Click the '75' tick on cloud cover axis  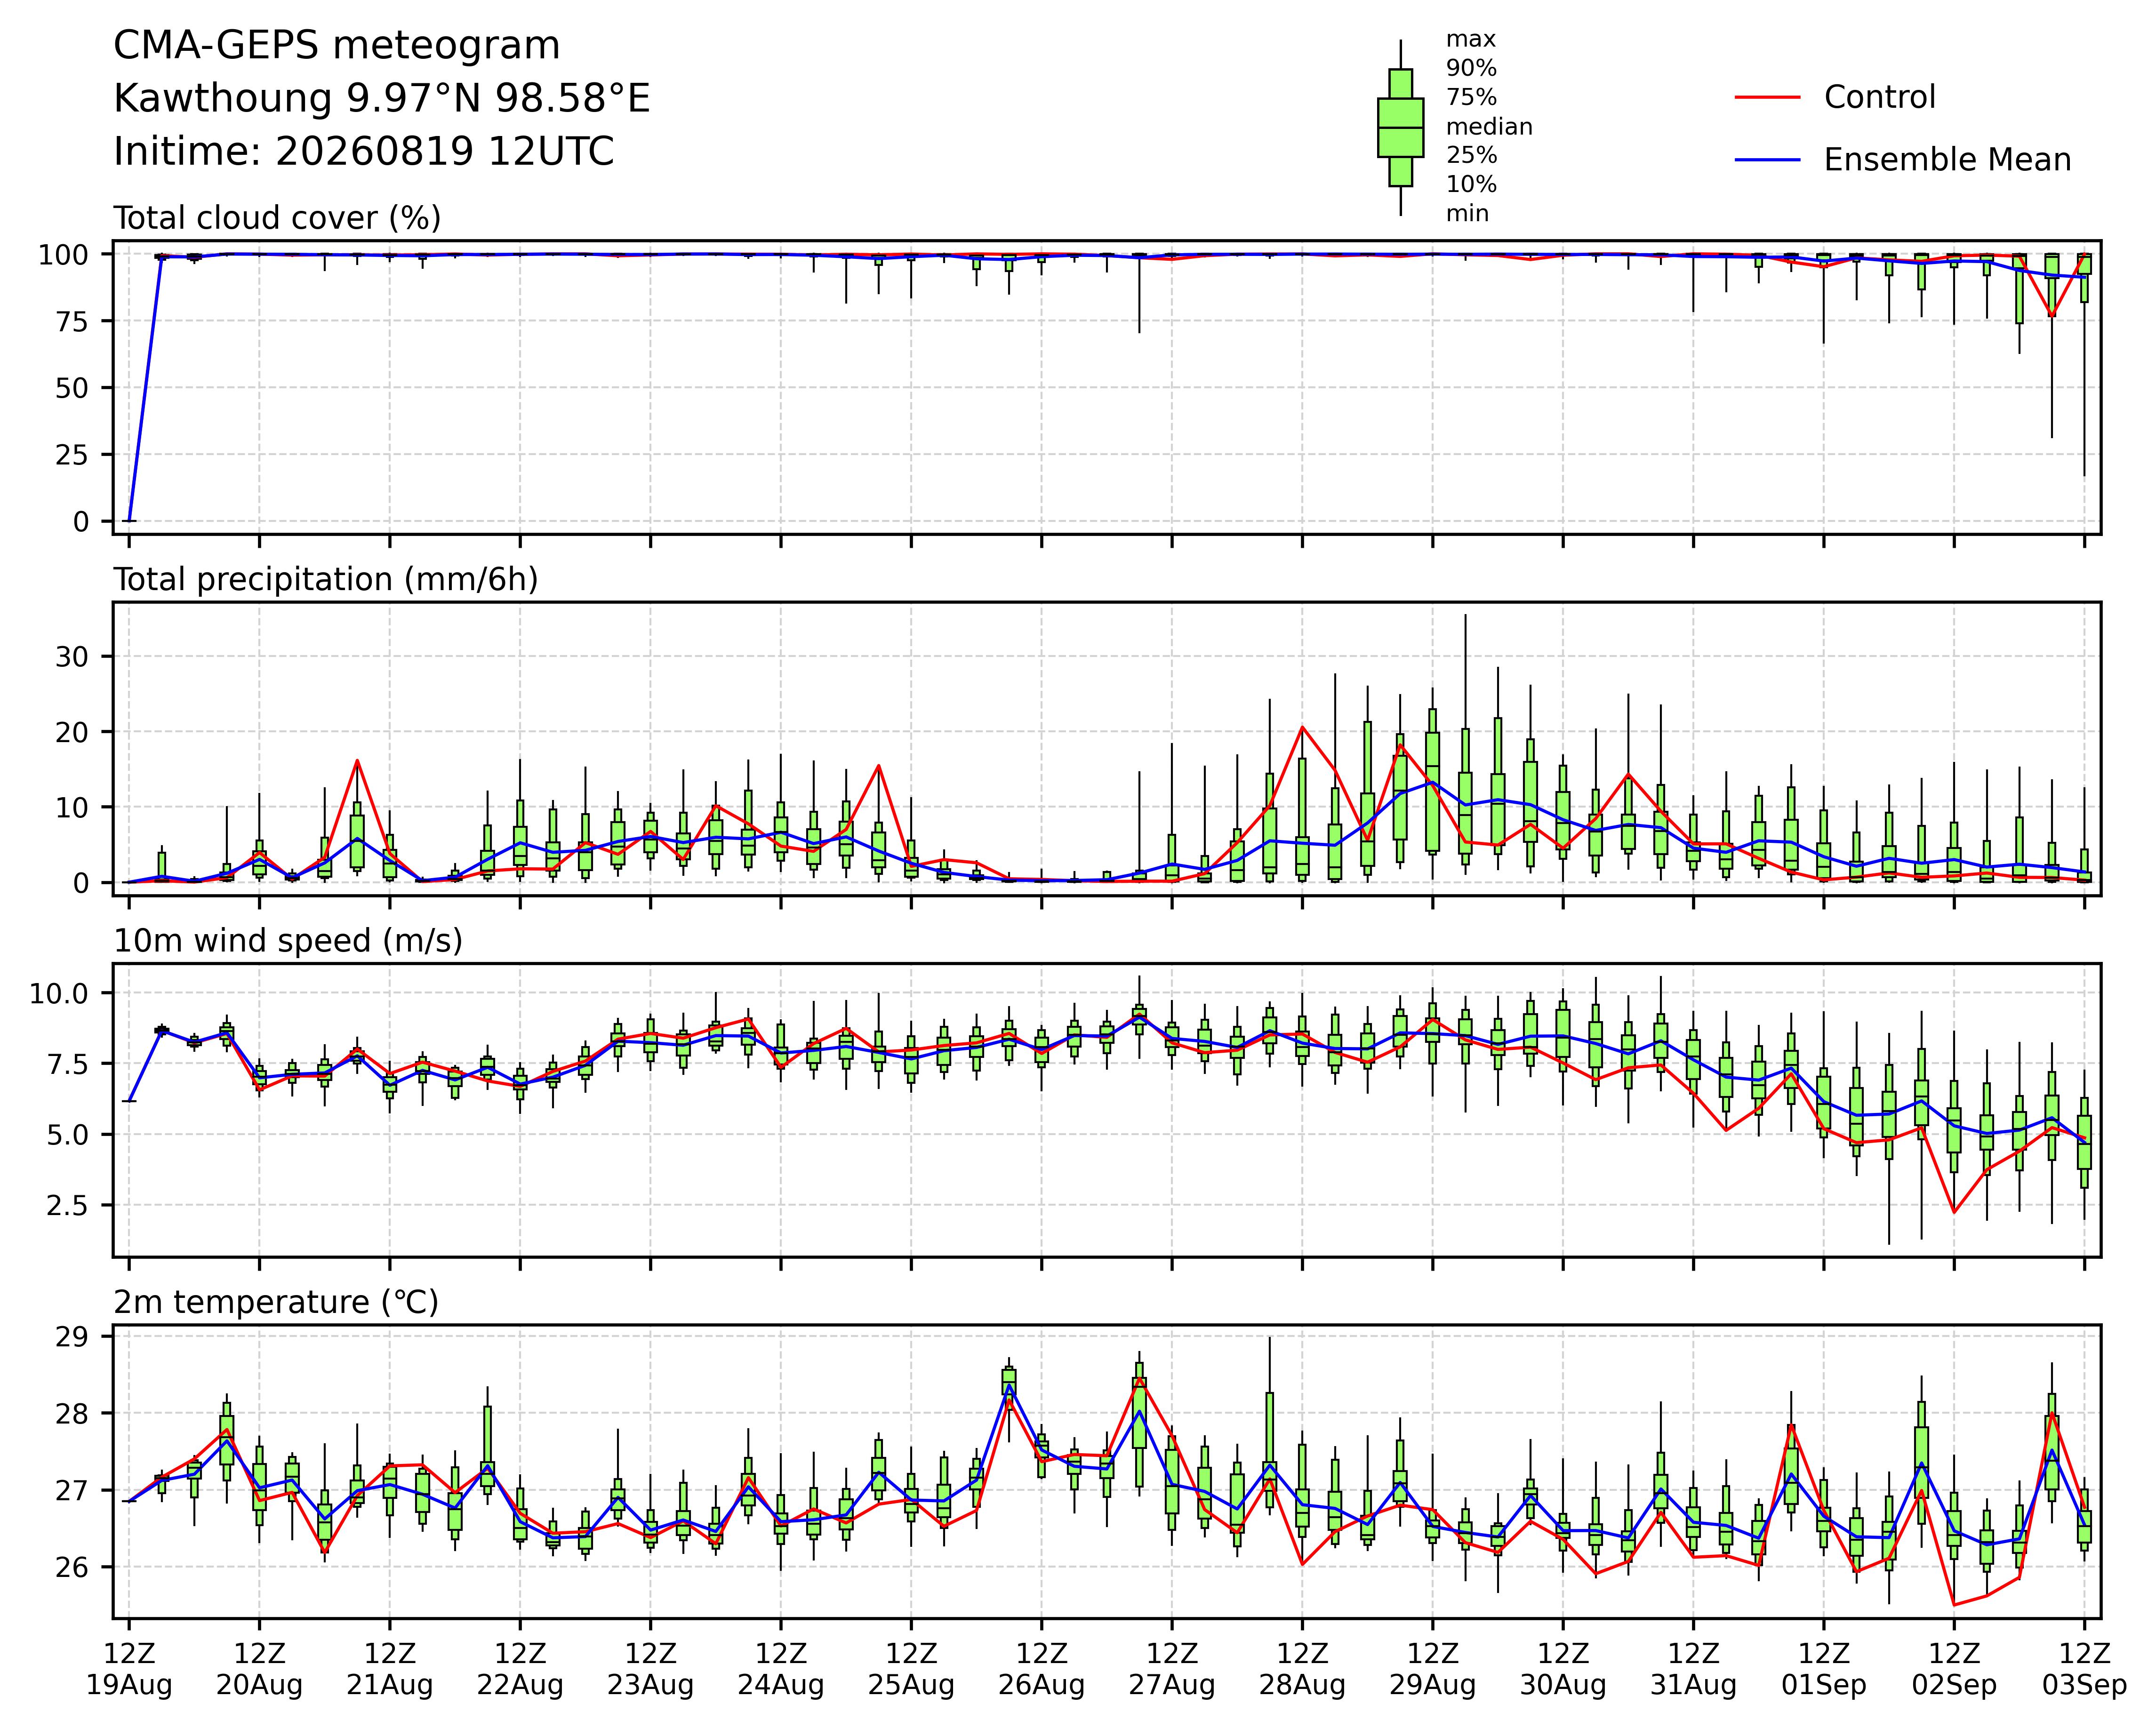pos(72,321)
